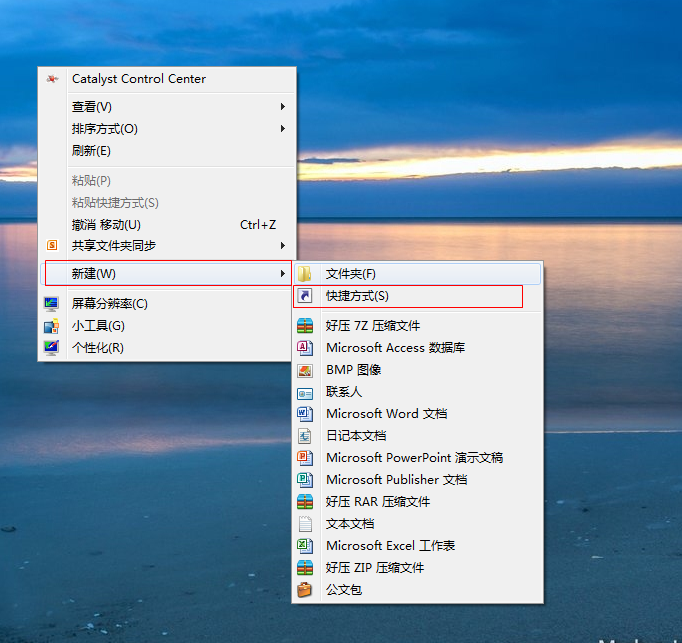Choose 撤消 移动(U) entry
The width and height of the screenshot is (682, 643).
[167, 225]
